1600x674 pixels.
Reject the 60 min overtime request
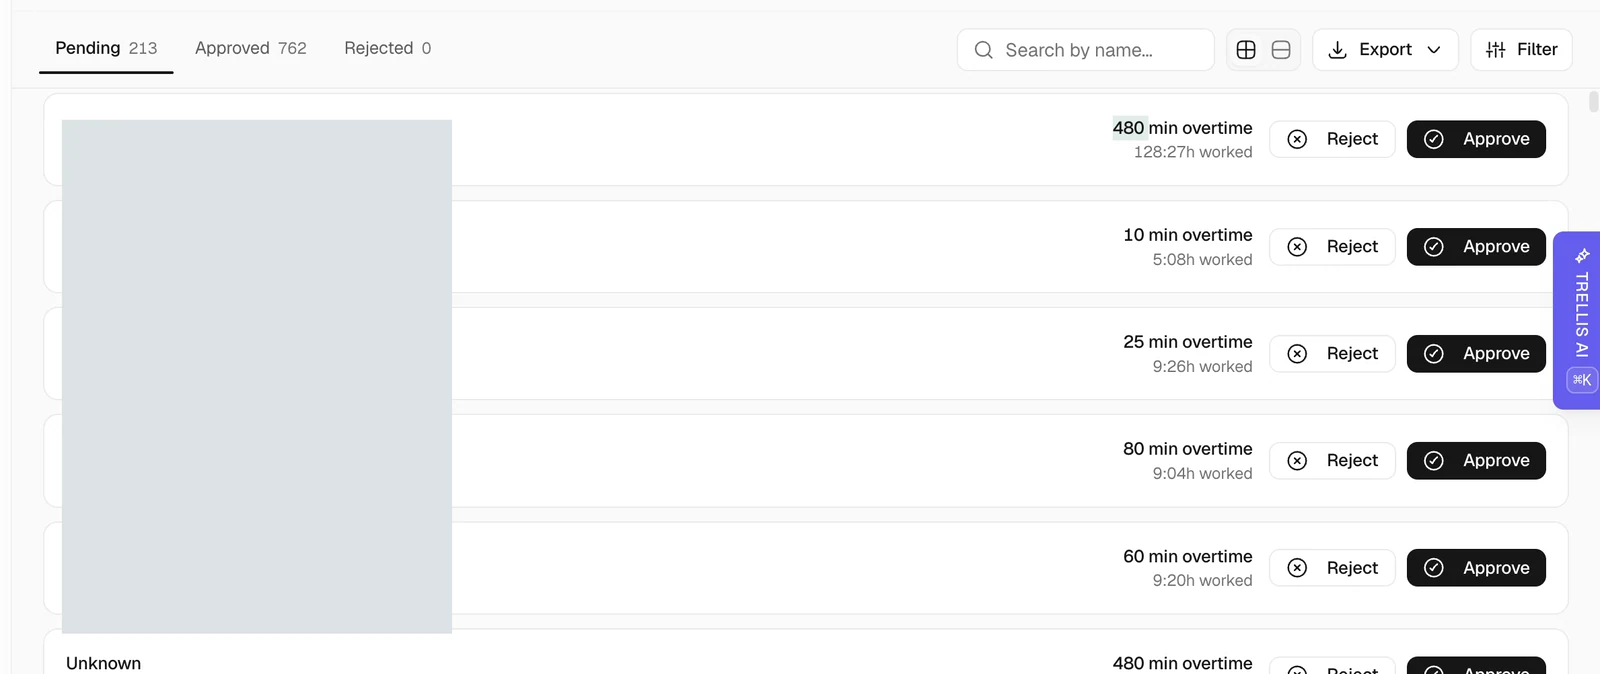pos(1332,568)
